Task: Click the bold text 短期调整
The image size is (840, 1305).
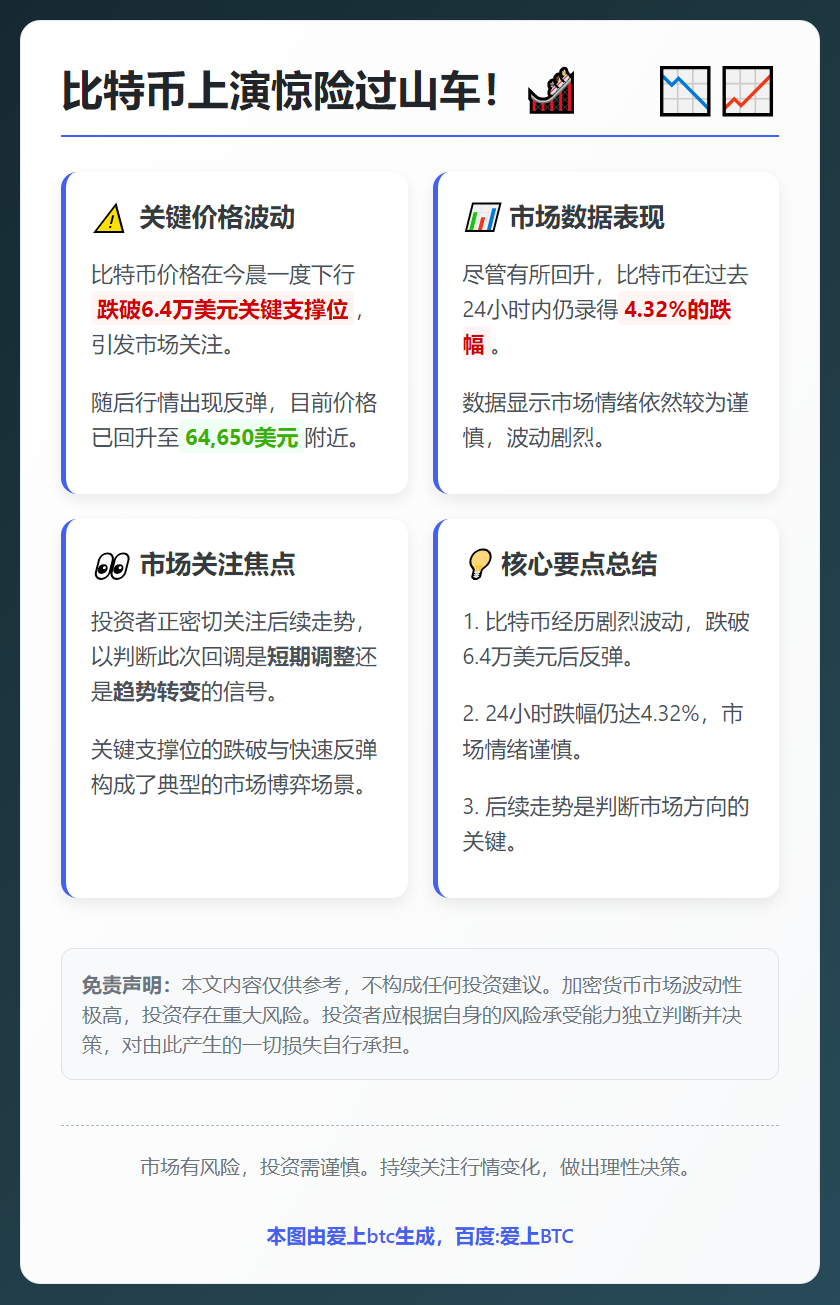Action: tap(311, 657)
